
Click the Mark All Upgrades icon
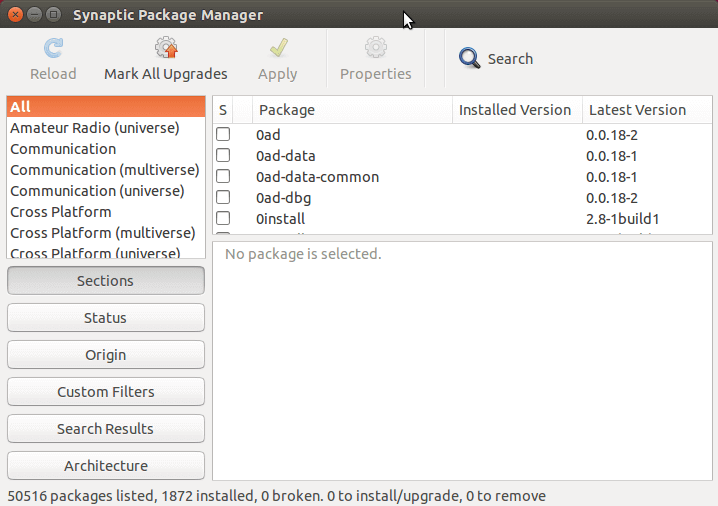[166, 48]
